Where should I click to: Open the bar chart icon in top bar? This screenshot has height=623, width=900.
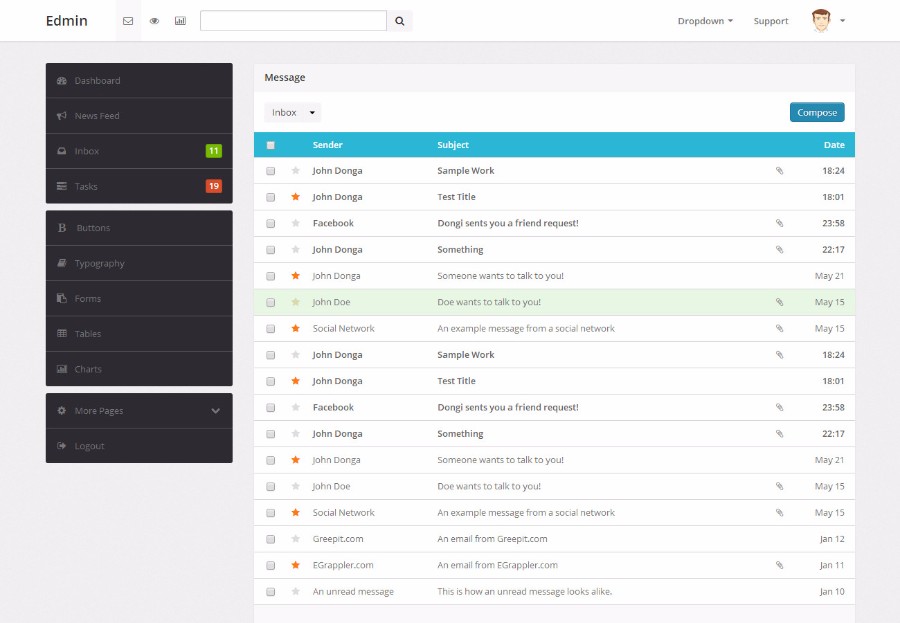tap(180, 21)
